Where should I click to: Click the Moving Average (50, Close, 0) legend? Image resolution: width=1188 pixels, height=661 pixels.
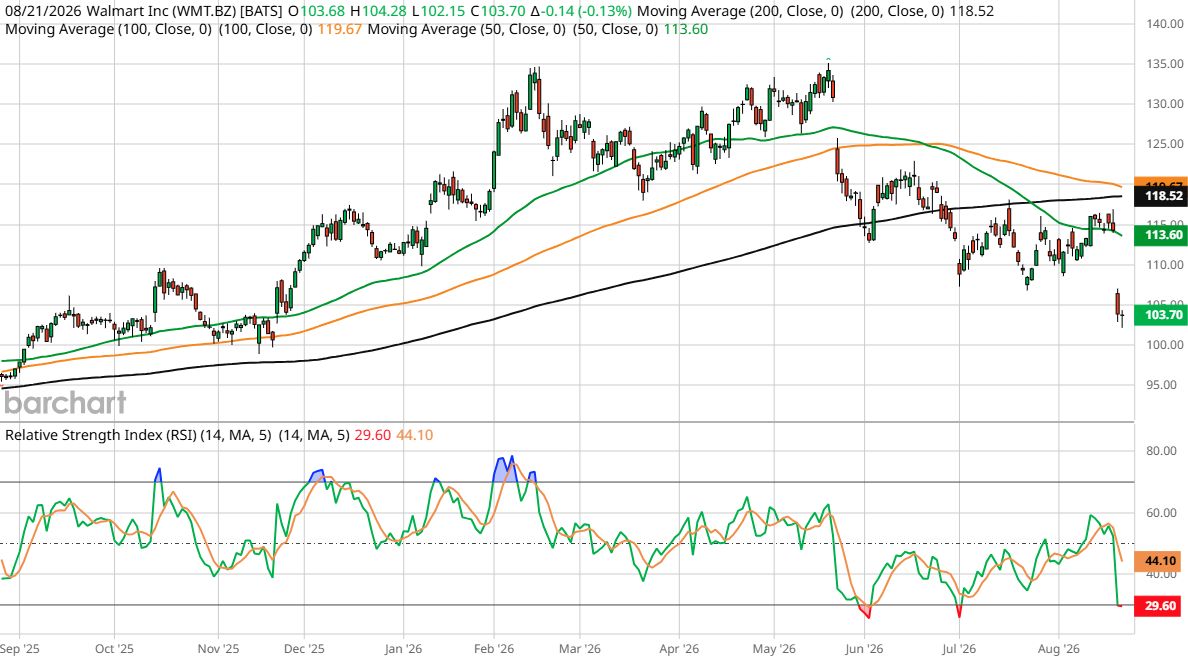pos(466,30)
